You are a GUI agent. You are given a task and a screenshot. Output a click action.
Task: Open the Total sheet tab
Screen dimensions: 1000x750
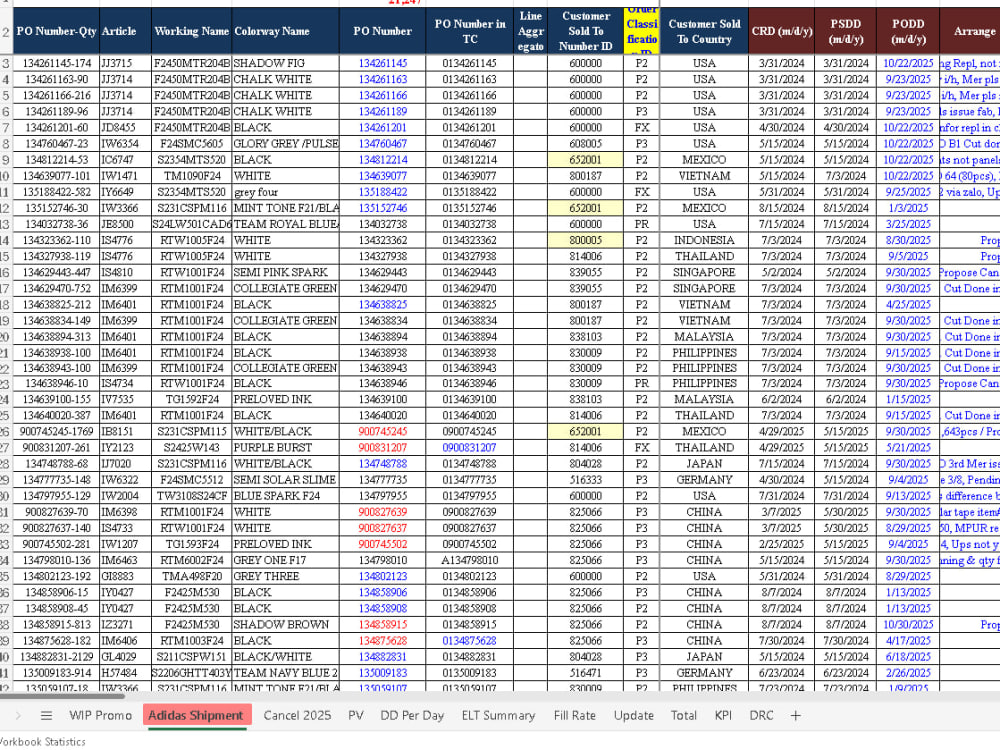(x=684, y=716)
